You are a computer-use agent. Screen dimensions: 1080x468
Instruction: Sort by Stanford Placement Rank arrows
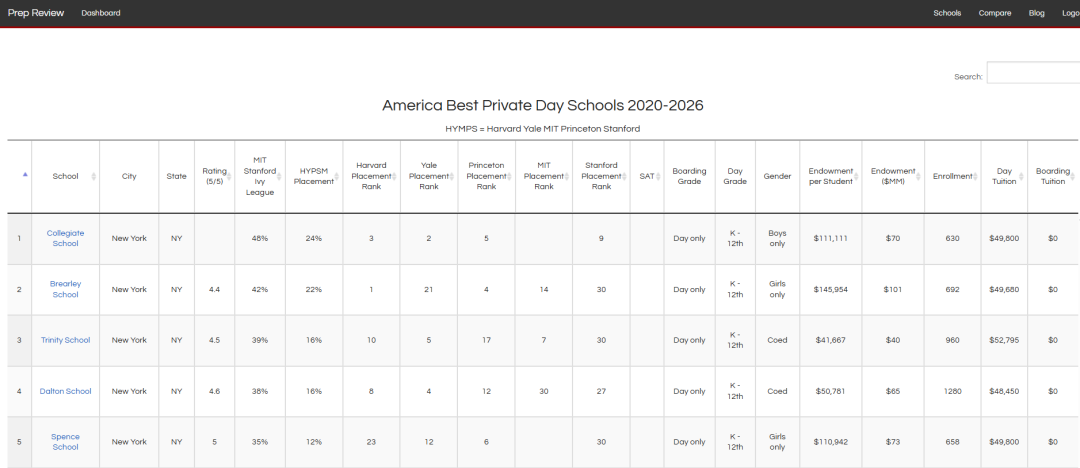point(623,176)
